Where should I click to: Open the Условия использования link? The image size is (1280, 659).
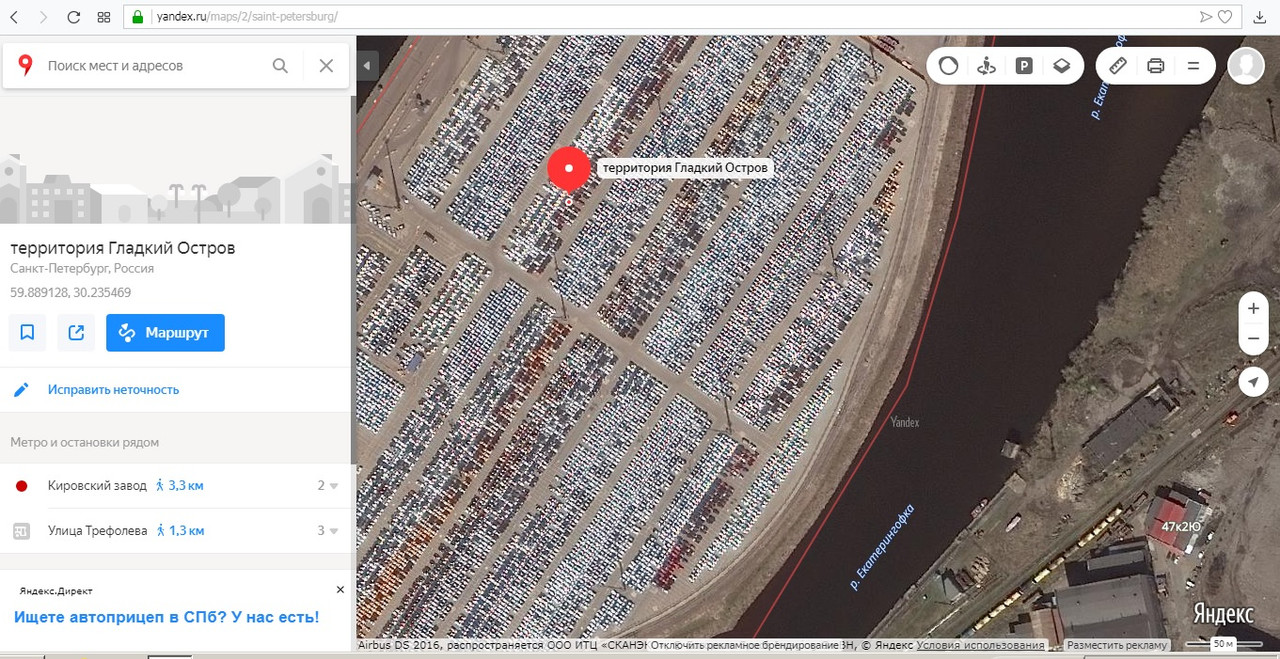980,646
